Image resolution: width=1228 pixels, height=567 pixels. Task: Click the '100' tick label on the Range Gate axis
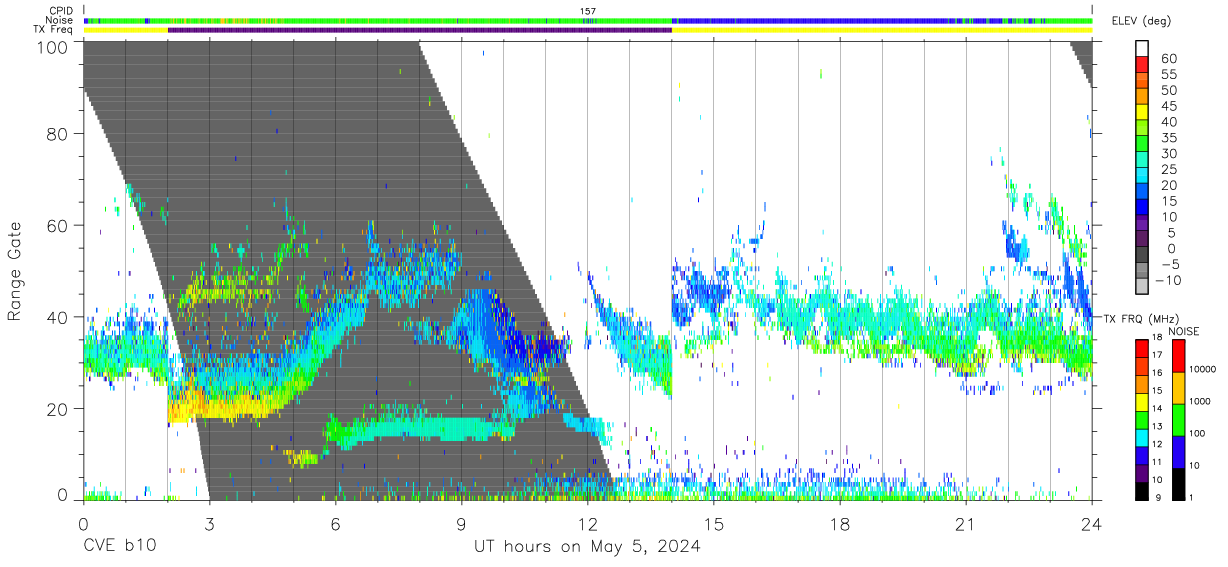pyautogui.click(x=54, y=47)
